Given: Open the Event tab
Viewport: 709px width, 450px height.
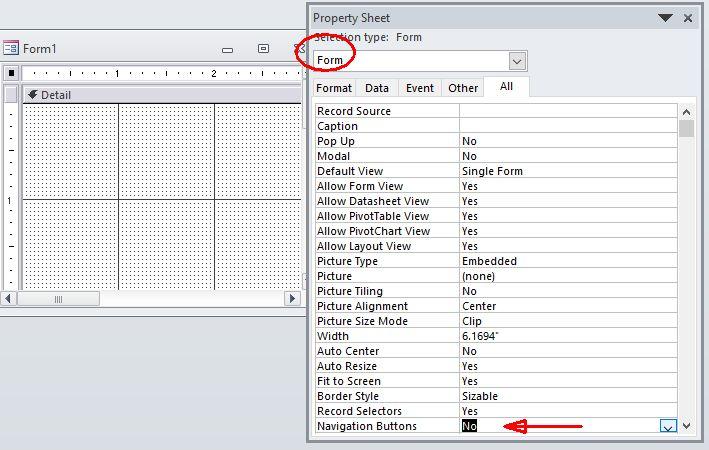Looking at the screenshot, I should pyautogui.click(x=419, y=88).
